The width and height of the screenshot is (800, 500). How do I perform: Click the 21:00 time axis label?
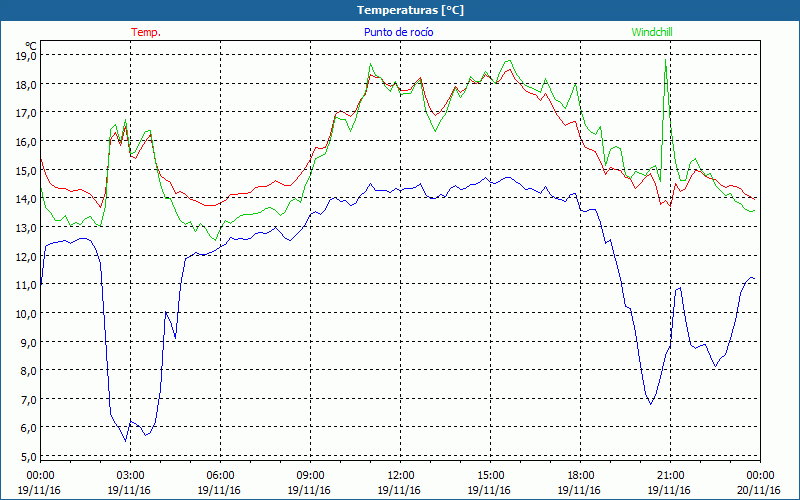click(670, 476)
